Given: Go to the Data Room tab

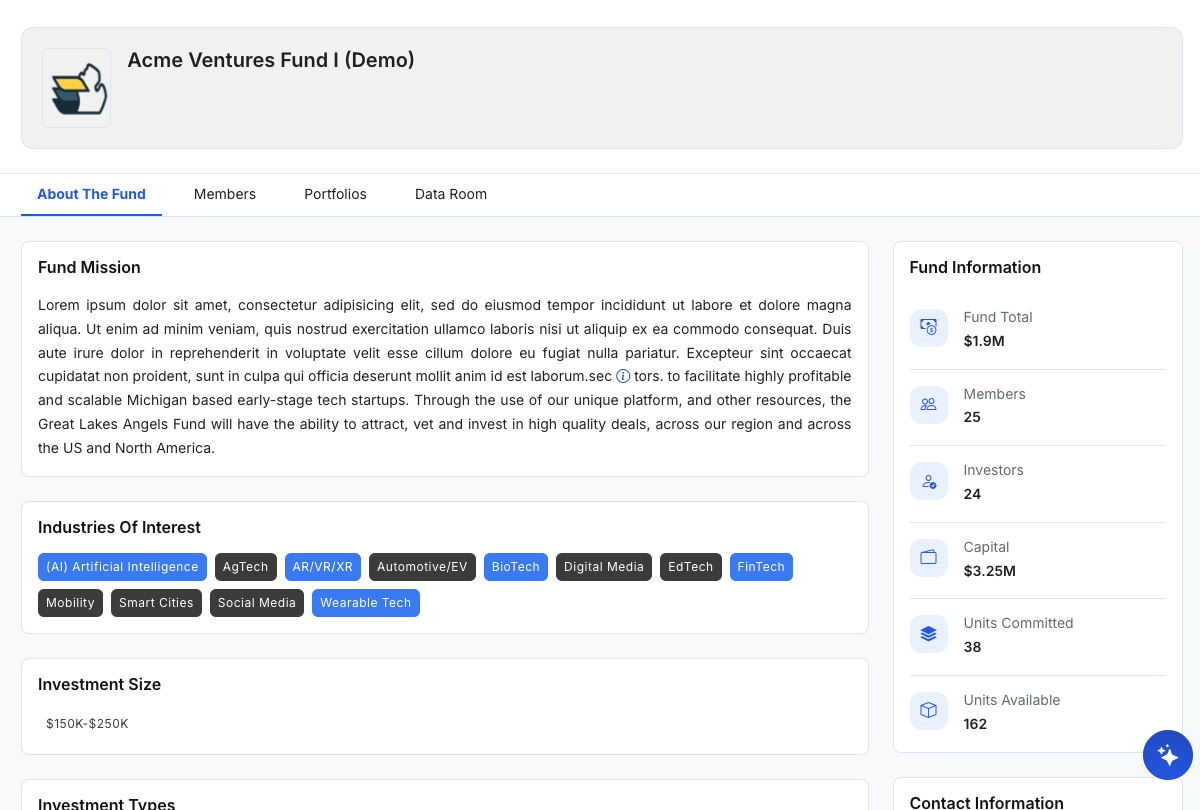Looking at the screenshot, I should click(x=451, y=194).
